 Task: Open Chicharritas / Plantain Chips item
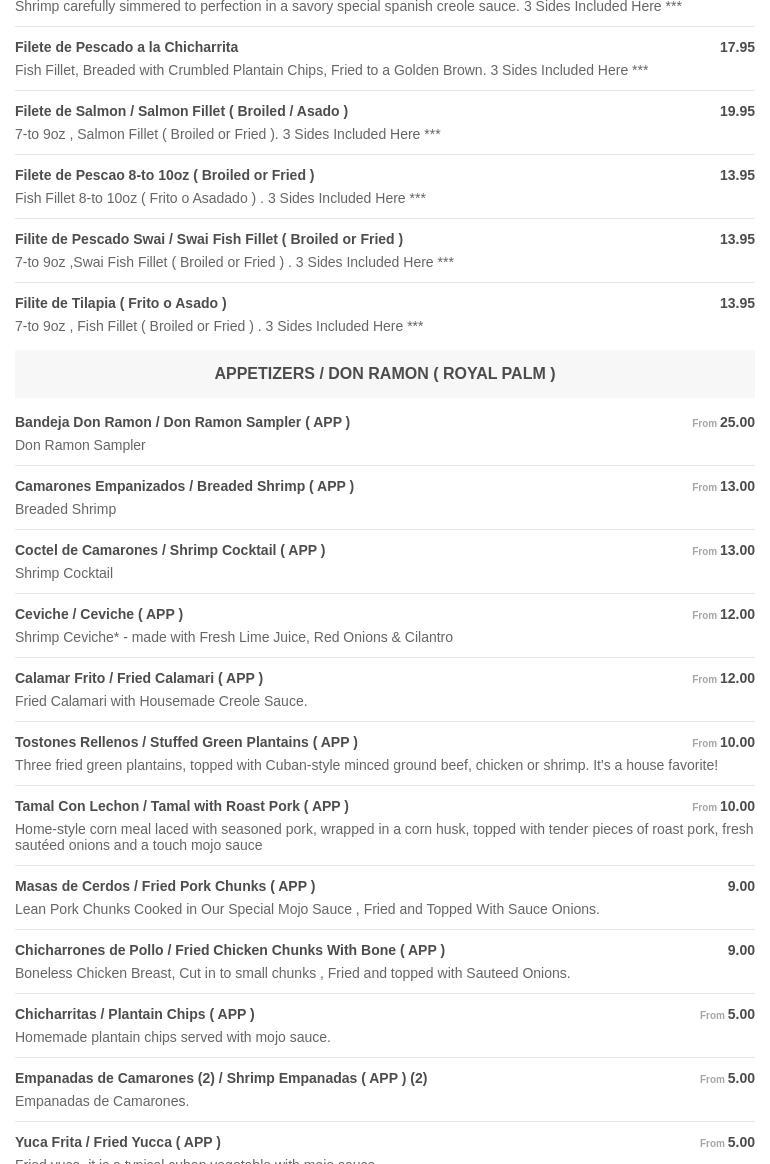(x=134, y=1014)
